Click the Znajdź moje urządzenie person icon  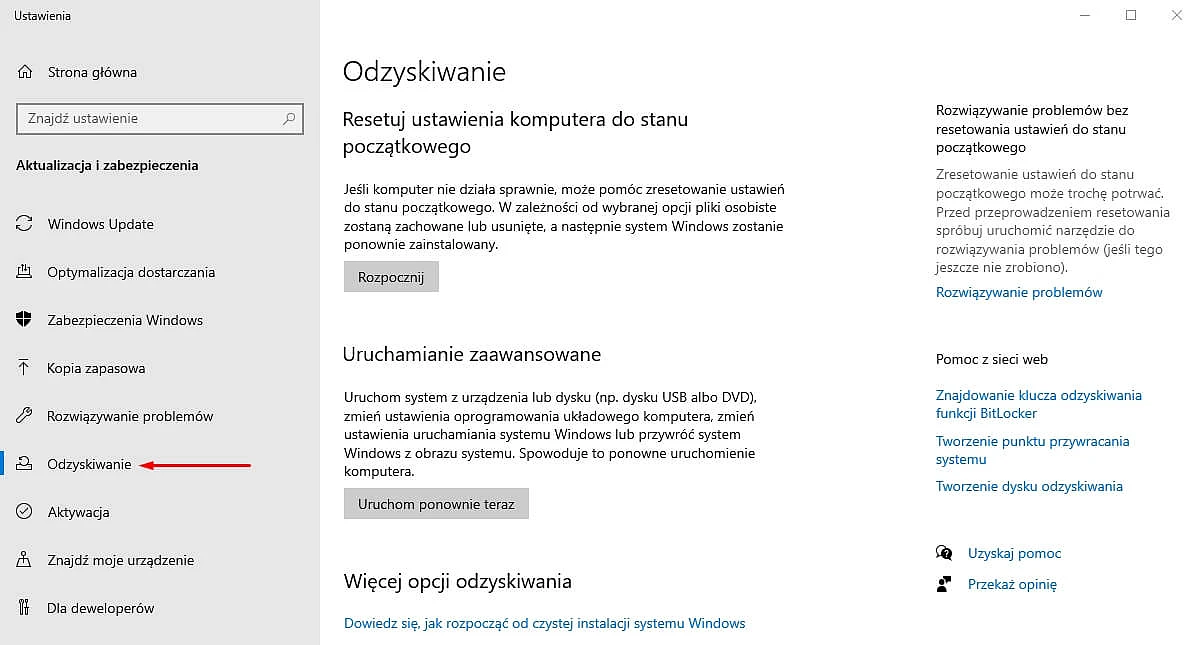pos(24,559)
